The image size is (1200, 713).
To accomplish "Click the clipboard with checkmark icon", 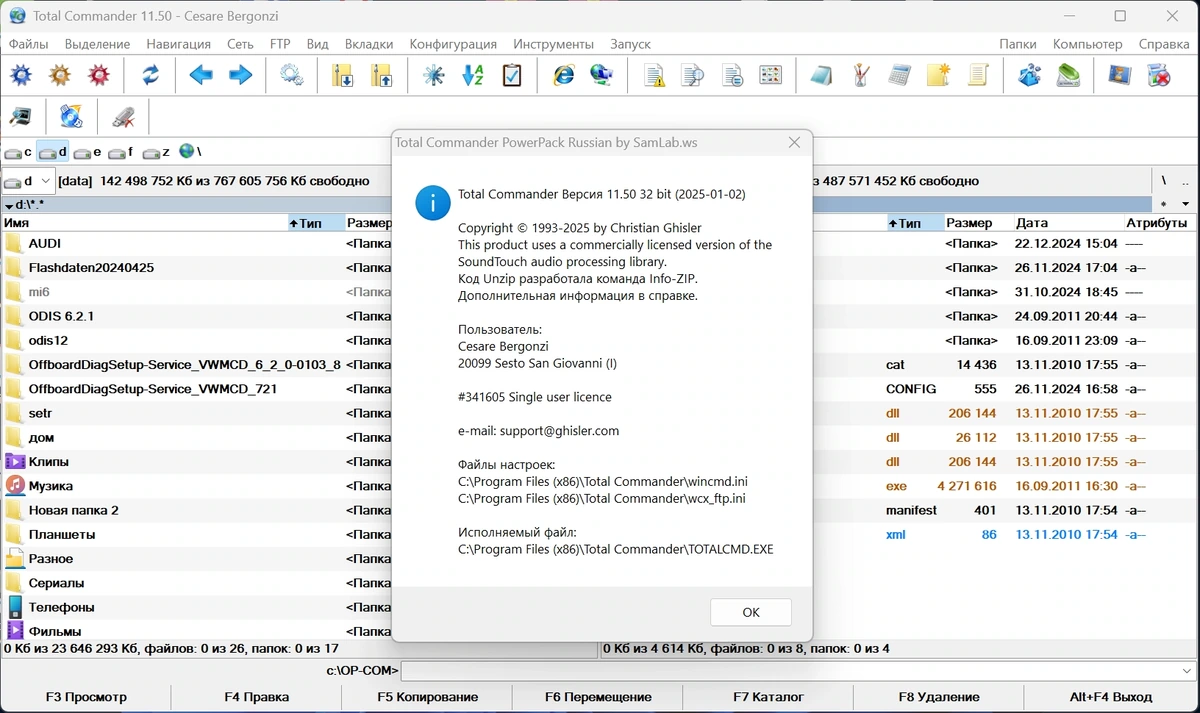I will [512, 75].
